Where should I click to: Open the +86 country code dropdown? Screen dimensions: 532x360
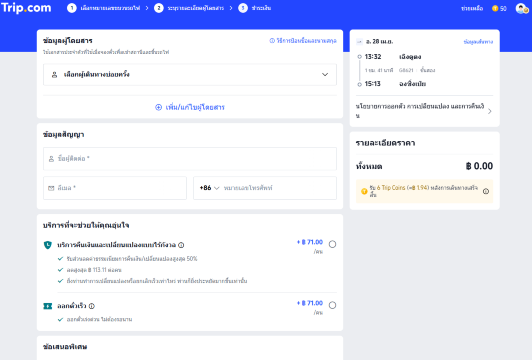pyautogui.click(x=209, y=188)
